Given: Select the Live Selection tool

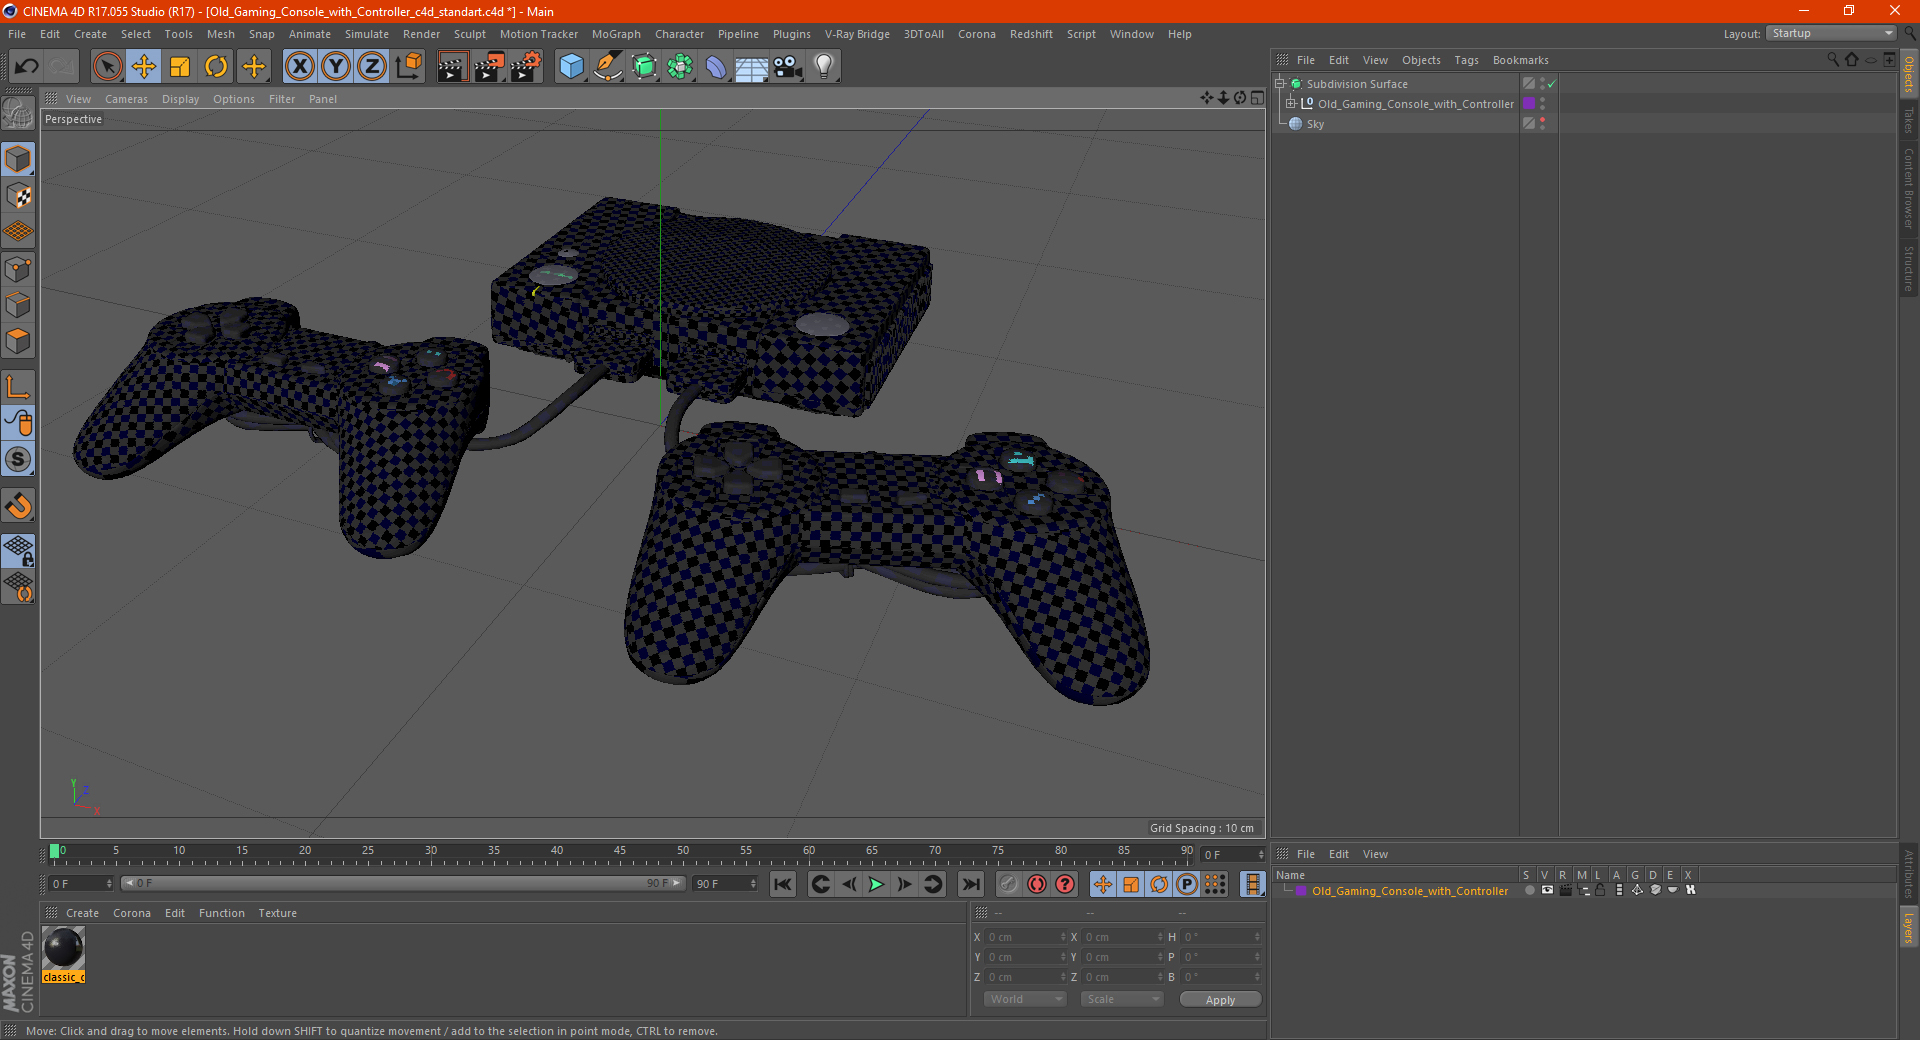Looking at the screenshot, I should coord(107,67).
